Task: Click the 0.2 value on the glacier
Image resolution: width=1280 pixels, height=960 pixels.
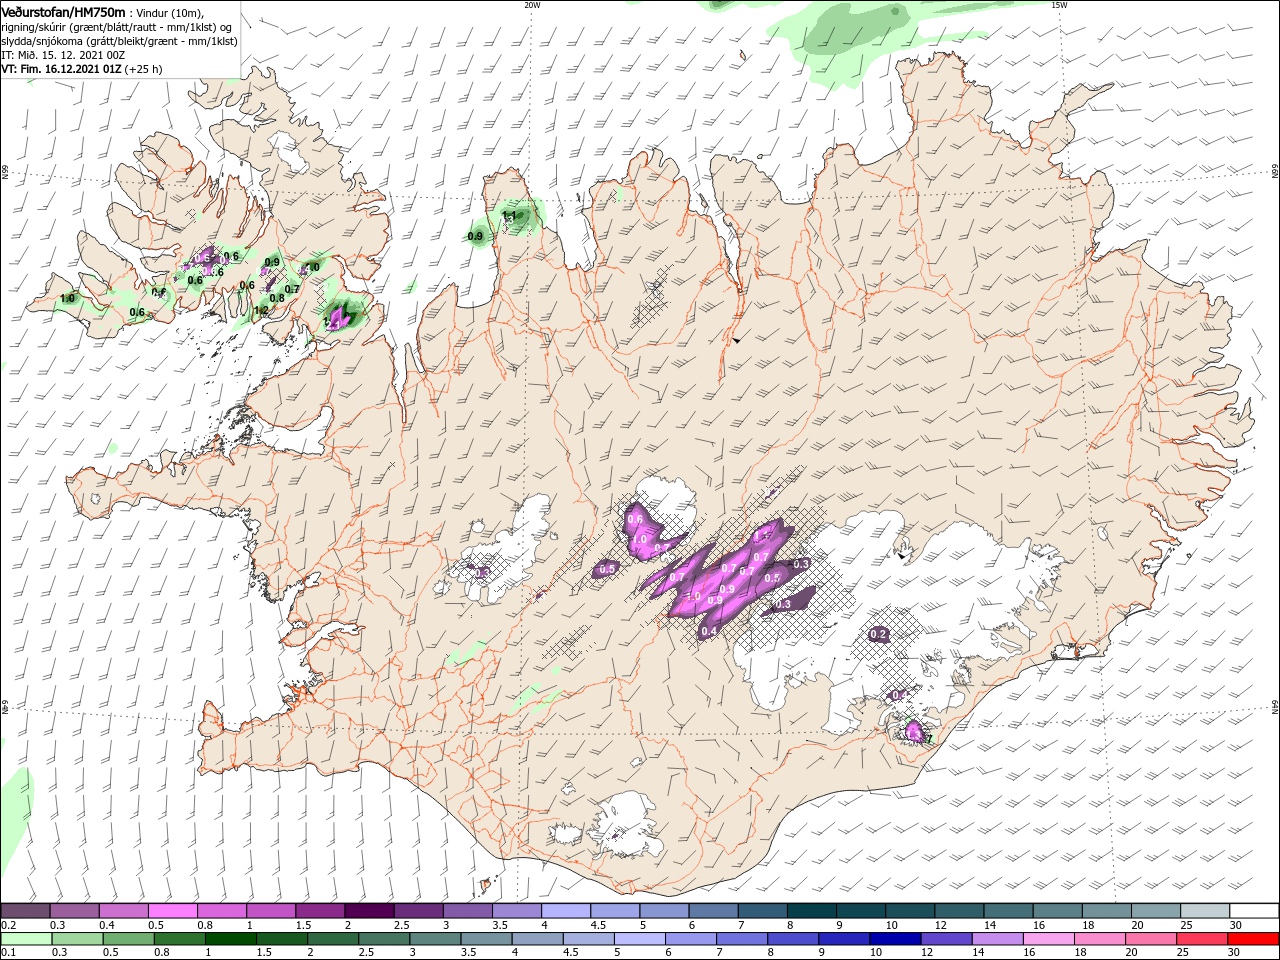Action: [x=879, y=634]
